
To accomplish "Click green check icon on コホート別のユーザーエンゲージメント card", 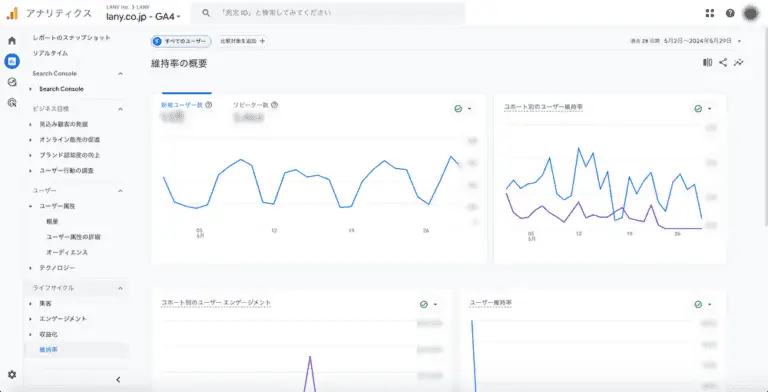I will [424, 304].
